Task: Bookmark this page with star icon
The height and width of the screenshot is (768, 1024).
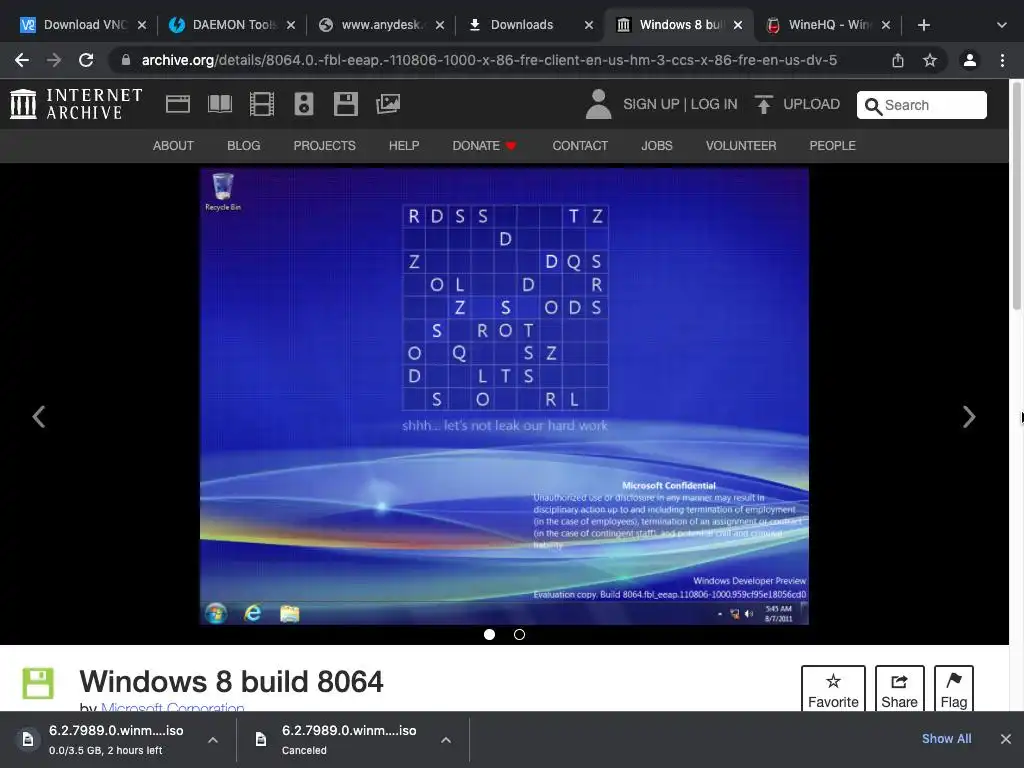Action: (930, 60)
